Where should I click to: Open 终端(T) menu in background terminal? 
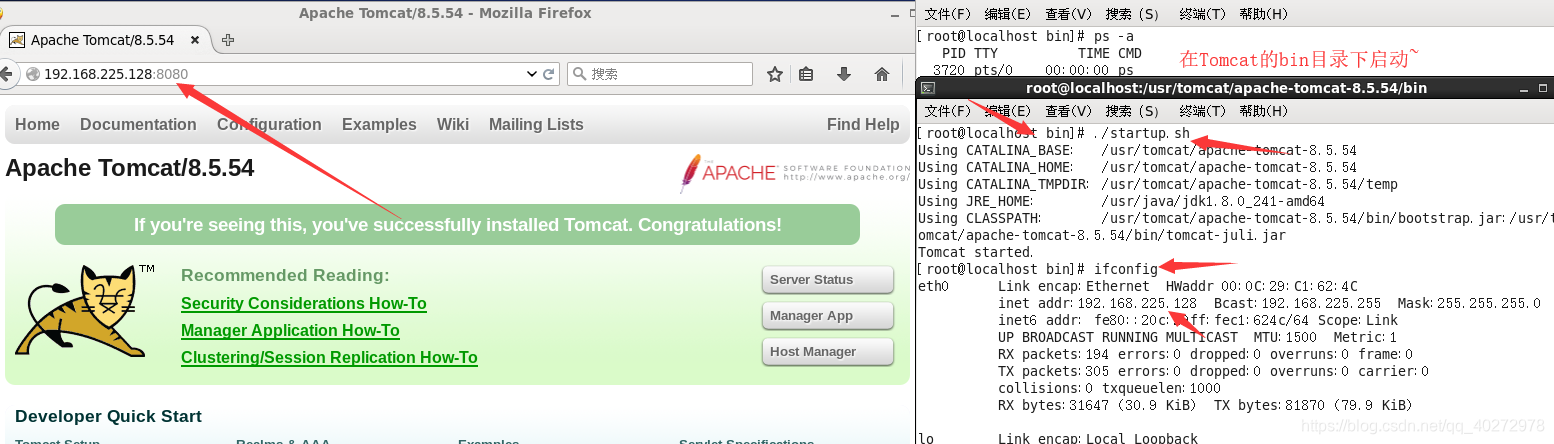point(1203,14)
